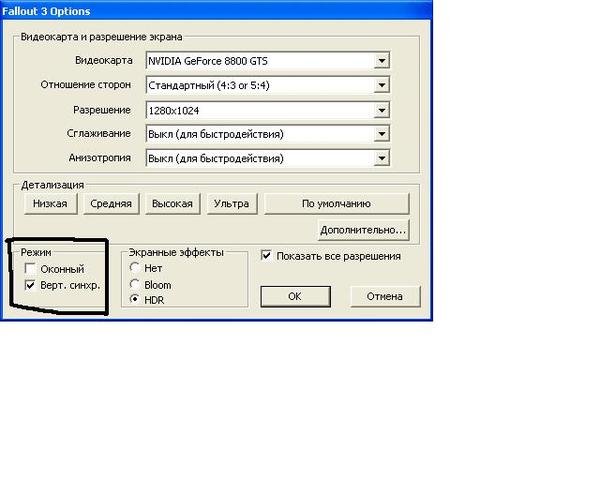Image resolution: width=600 pixels, height=480 pixels.
Task: Open the Видеокарта dropdown arrow
Action: coord(381,60)
